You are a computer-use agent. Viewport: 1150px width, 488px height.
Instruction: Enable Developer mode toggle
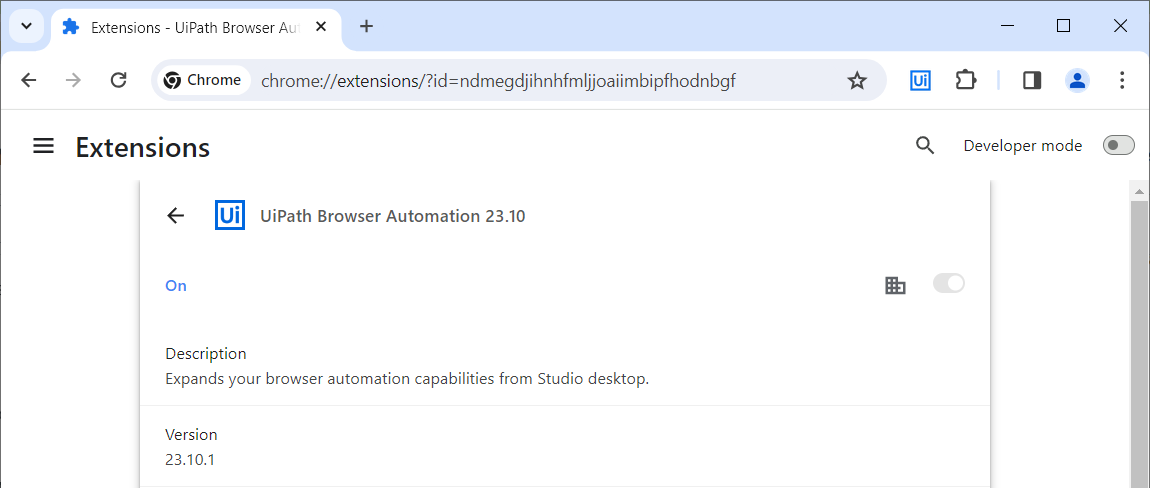pyautogui.click(x=1118, y=145)
